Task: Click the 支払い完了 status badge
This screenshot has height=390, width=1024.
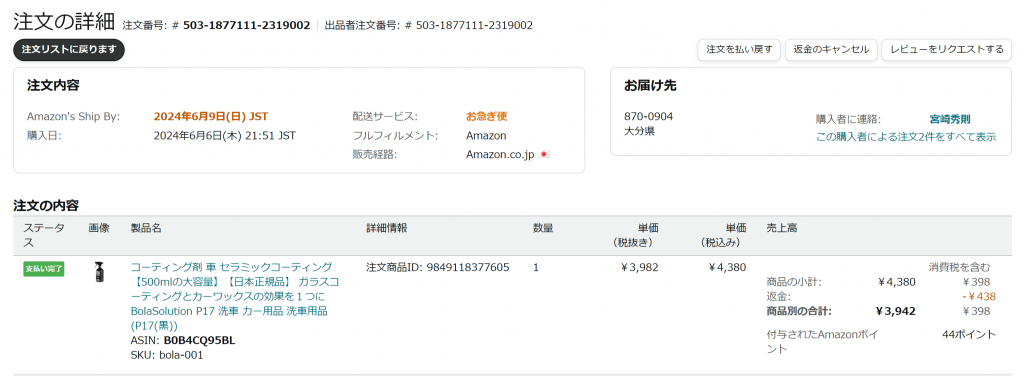Action: click(x=44, y=268)
